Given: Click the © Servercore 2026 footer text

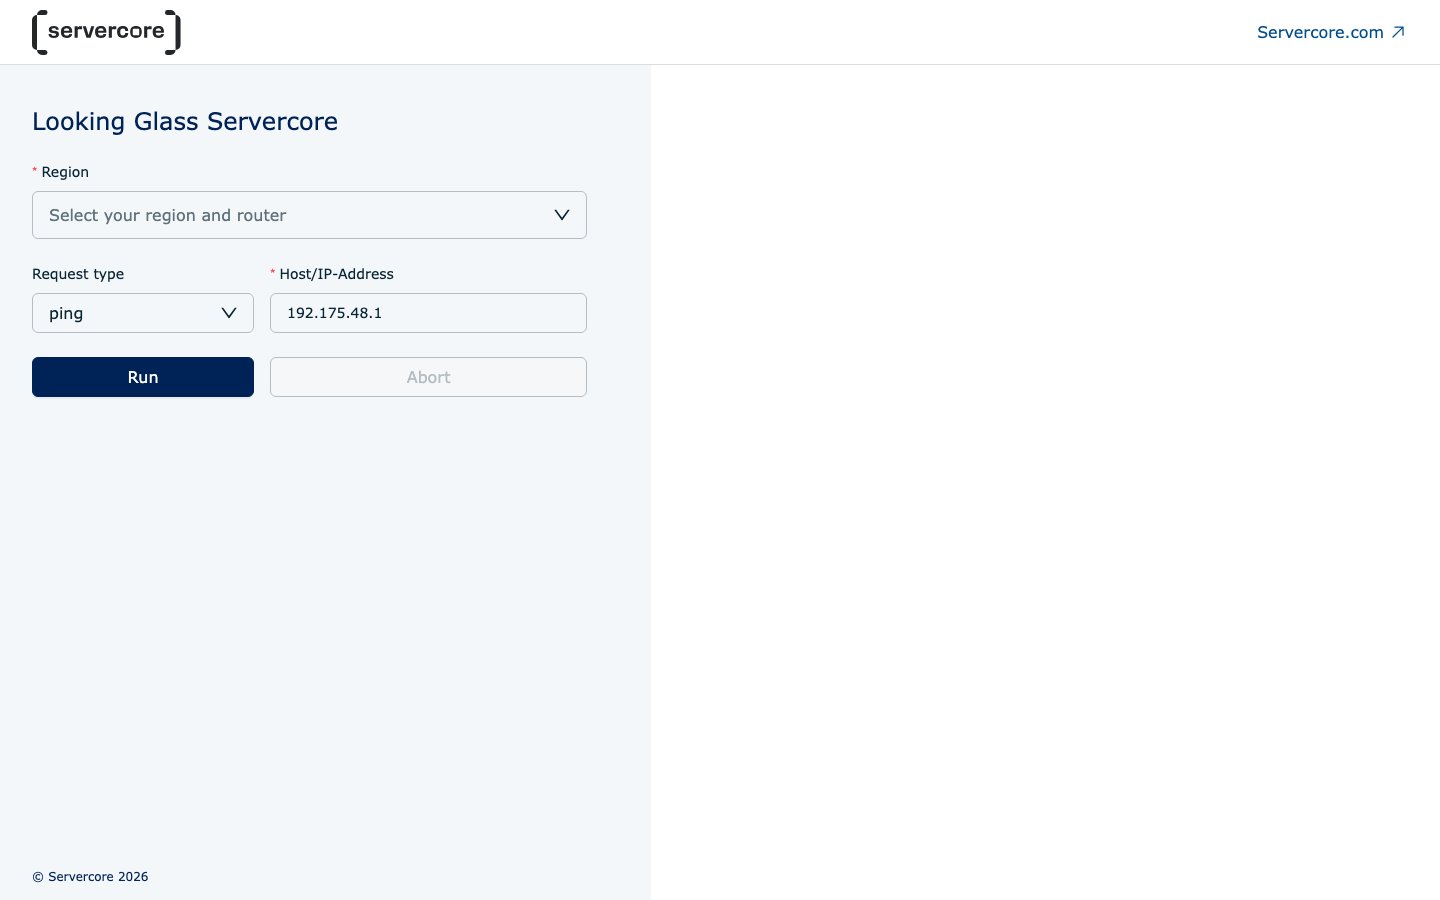Looking at the screenshot, I should point(90,877).
